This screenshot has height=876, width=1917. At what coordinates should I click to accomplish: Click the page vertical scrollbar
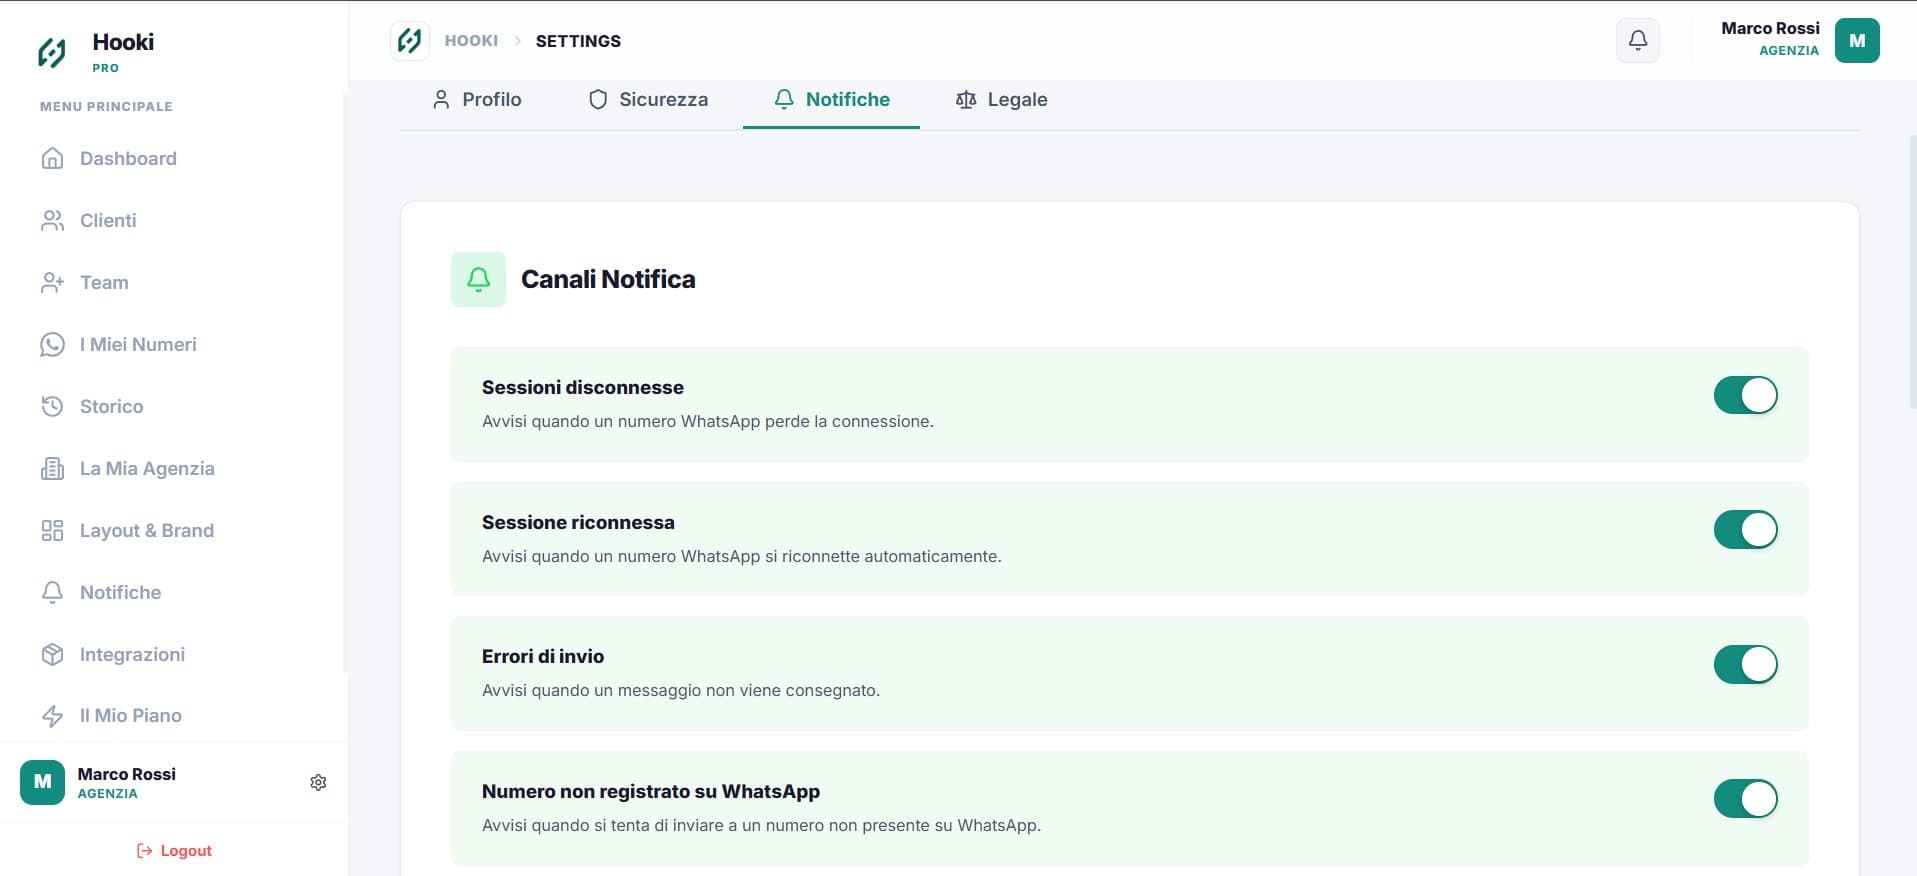[1912, 270]
